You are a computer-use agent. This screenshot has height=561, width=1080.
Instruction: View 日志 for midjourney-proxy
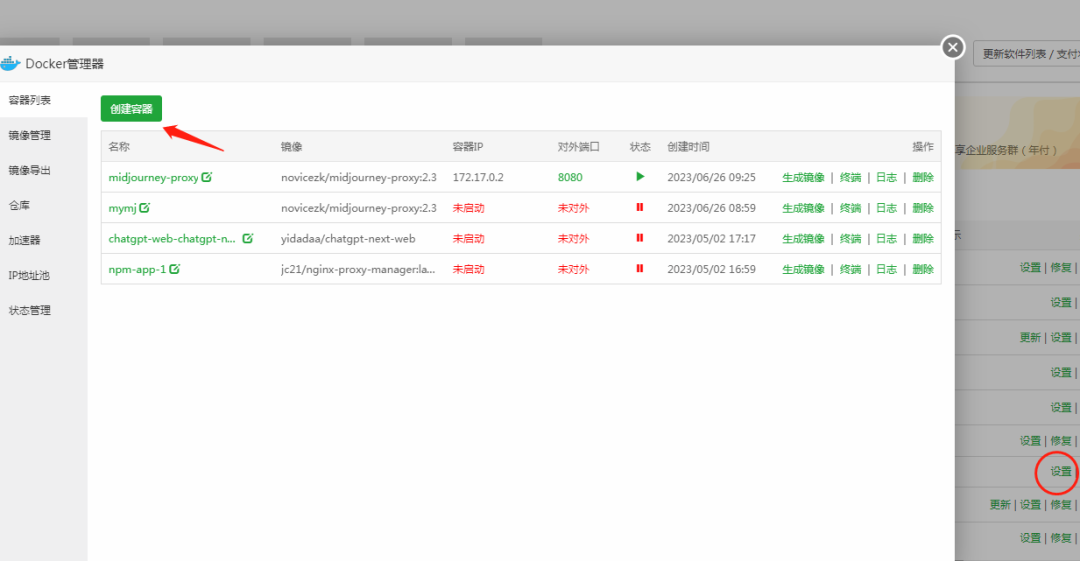(x=886, y=177)
